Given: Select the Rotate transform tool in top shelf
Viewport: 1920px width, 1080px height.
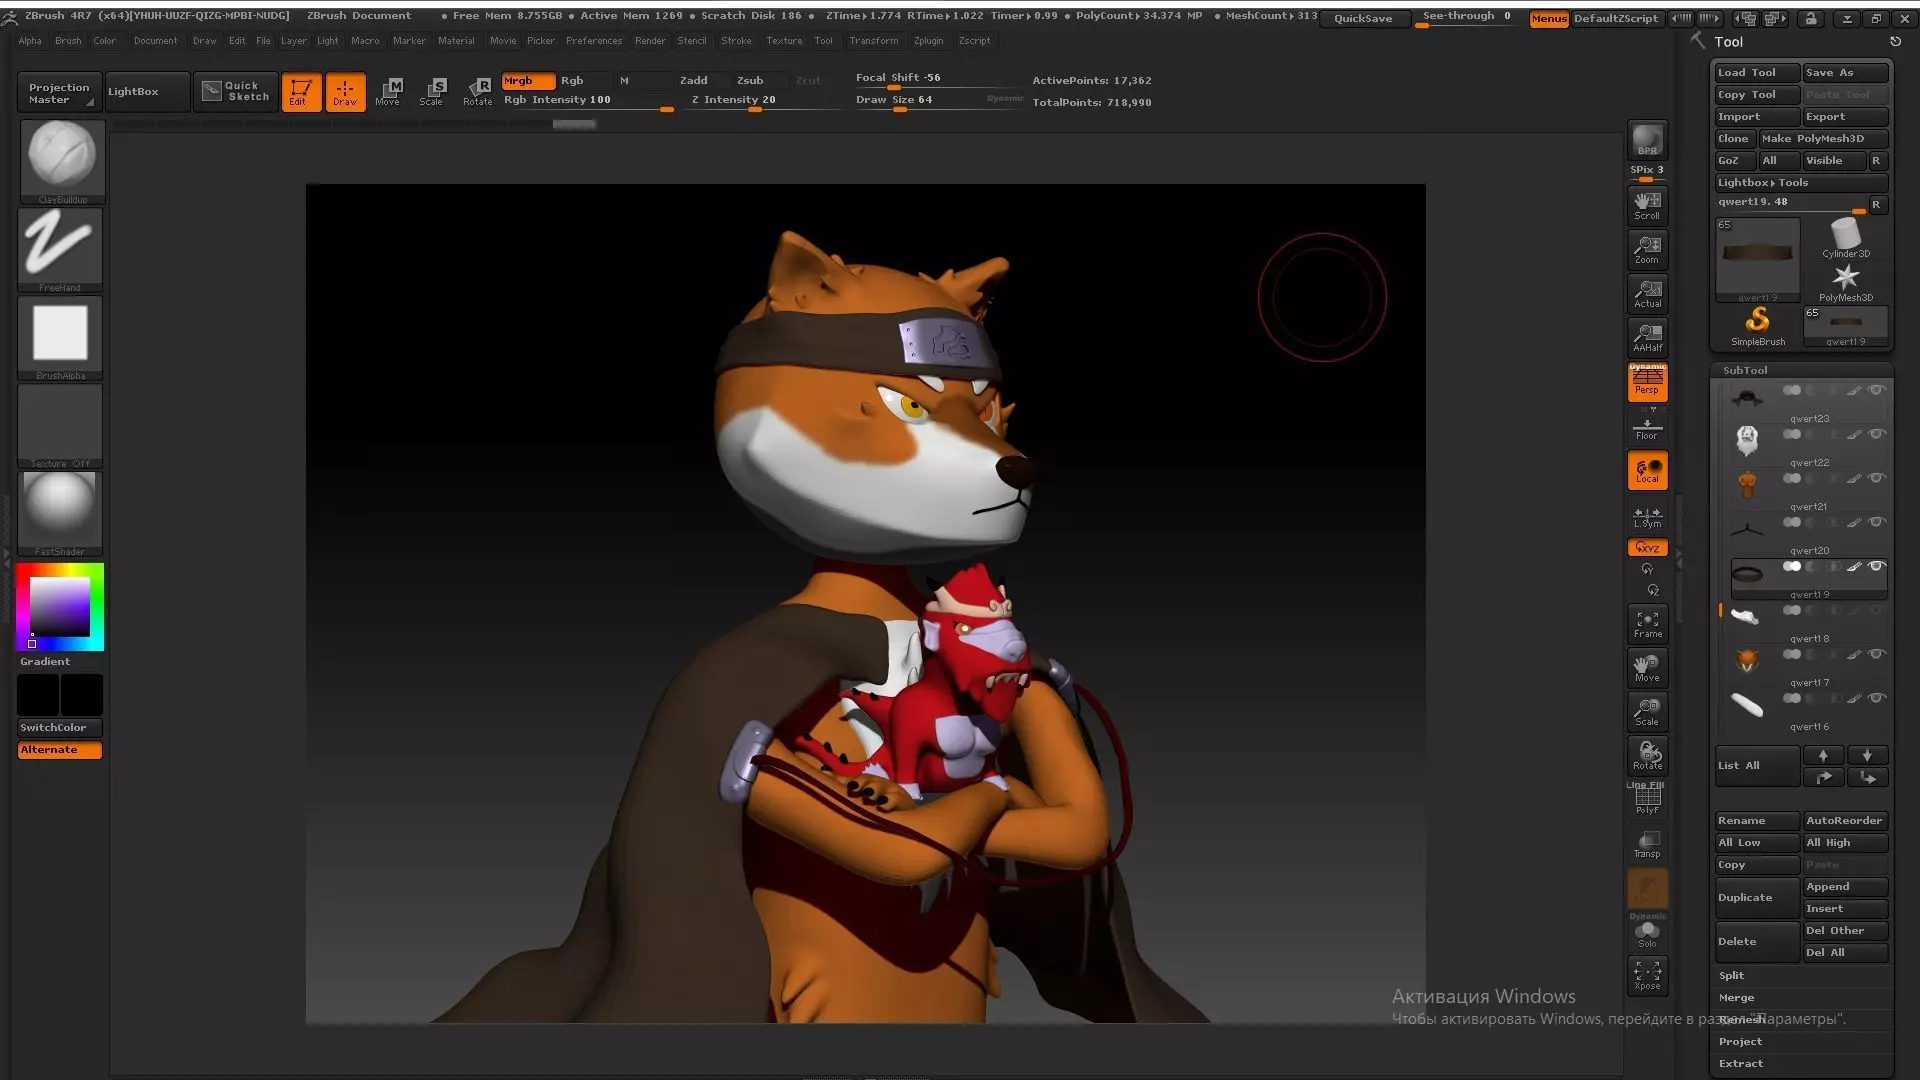Looking at the screenshot, I should click(477, 92).
